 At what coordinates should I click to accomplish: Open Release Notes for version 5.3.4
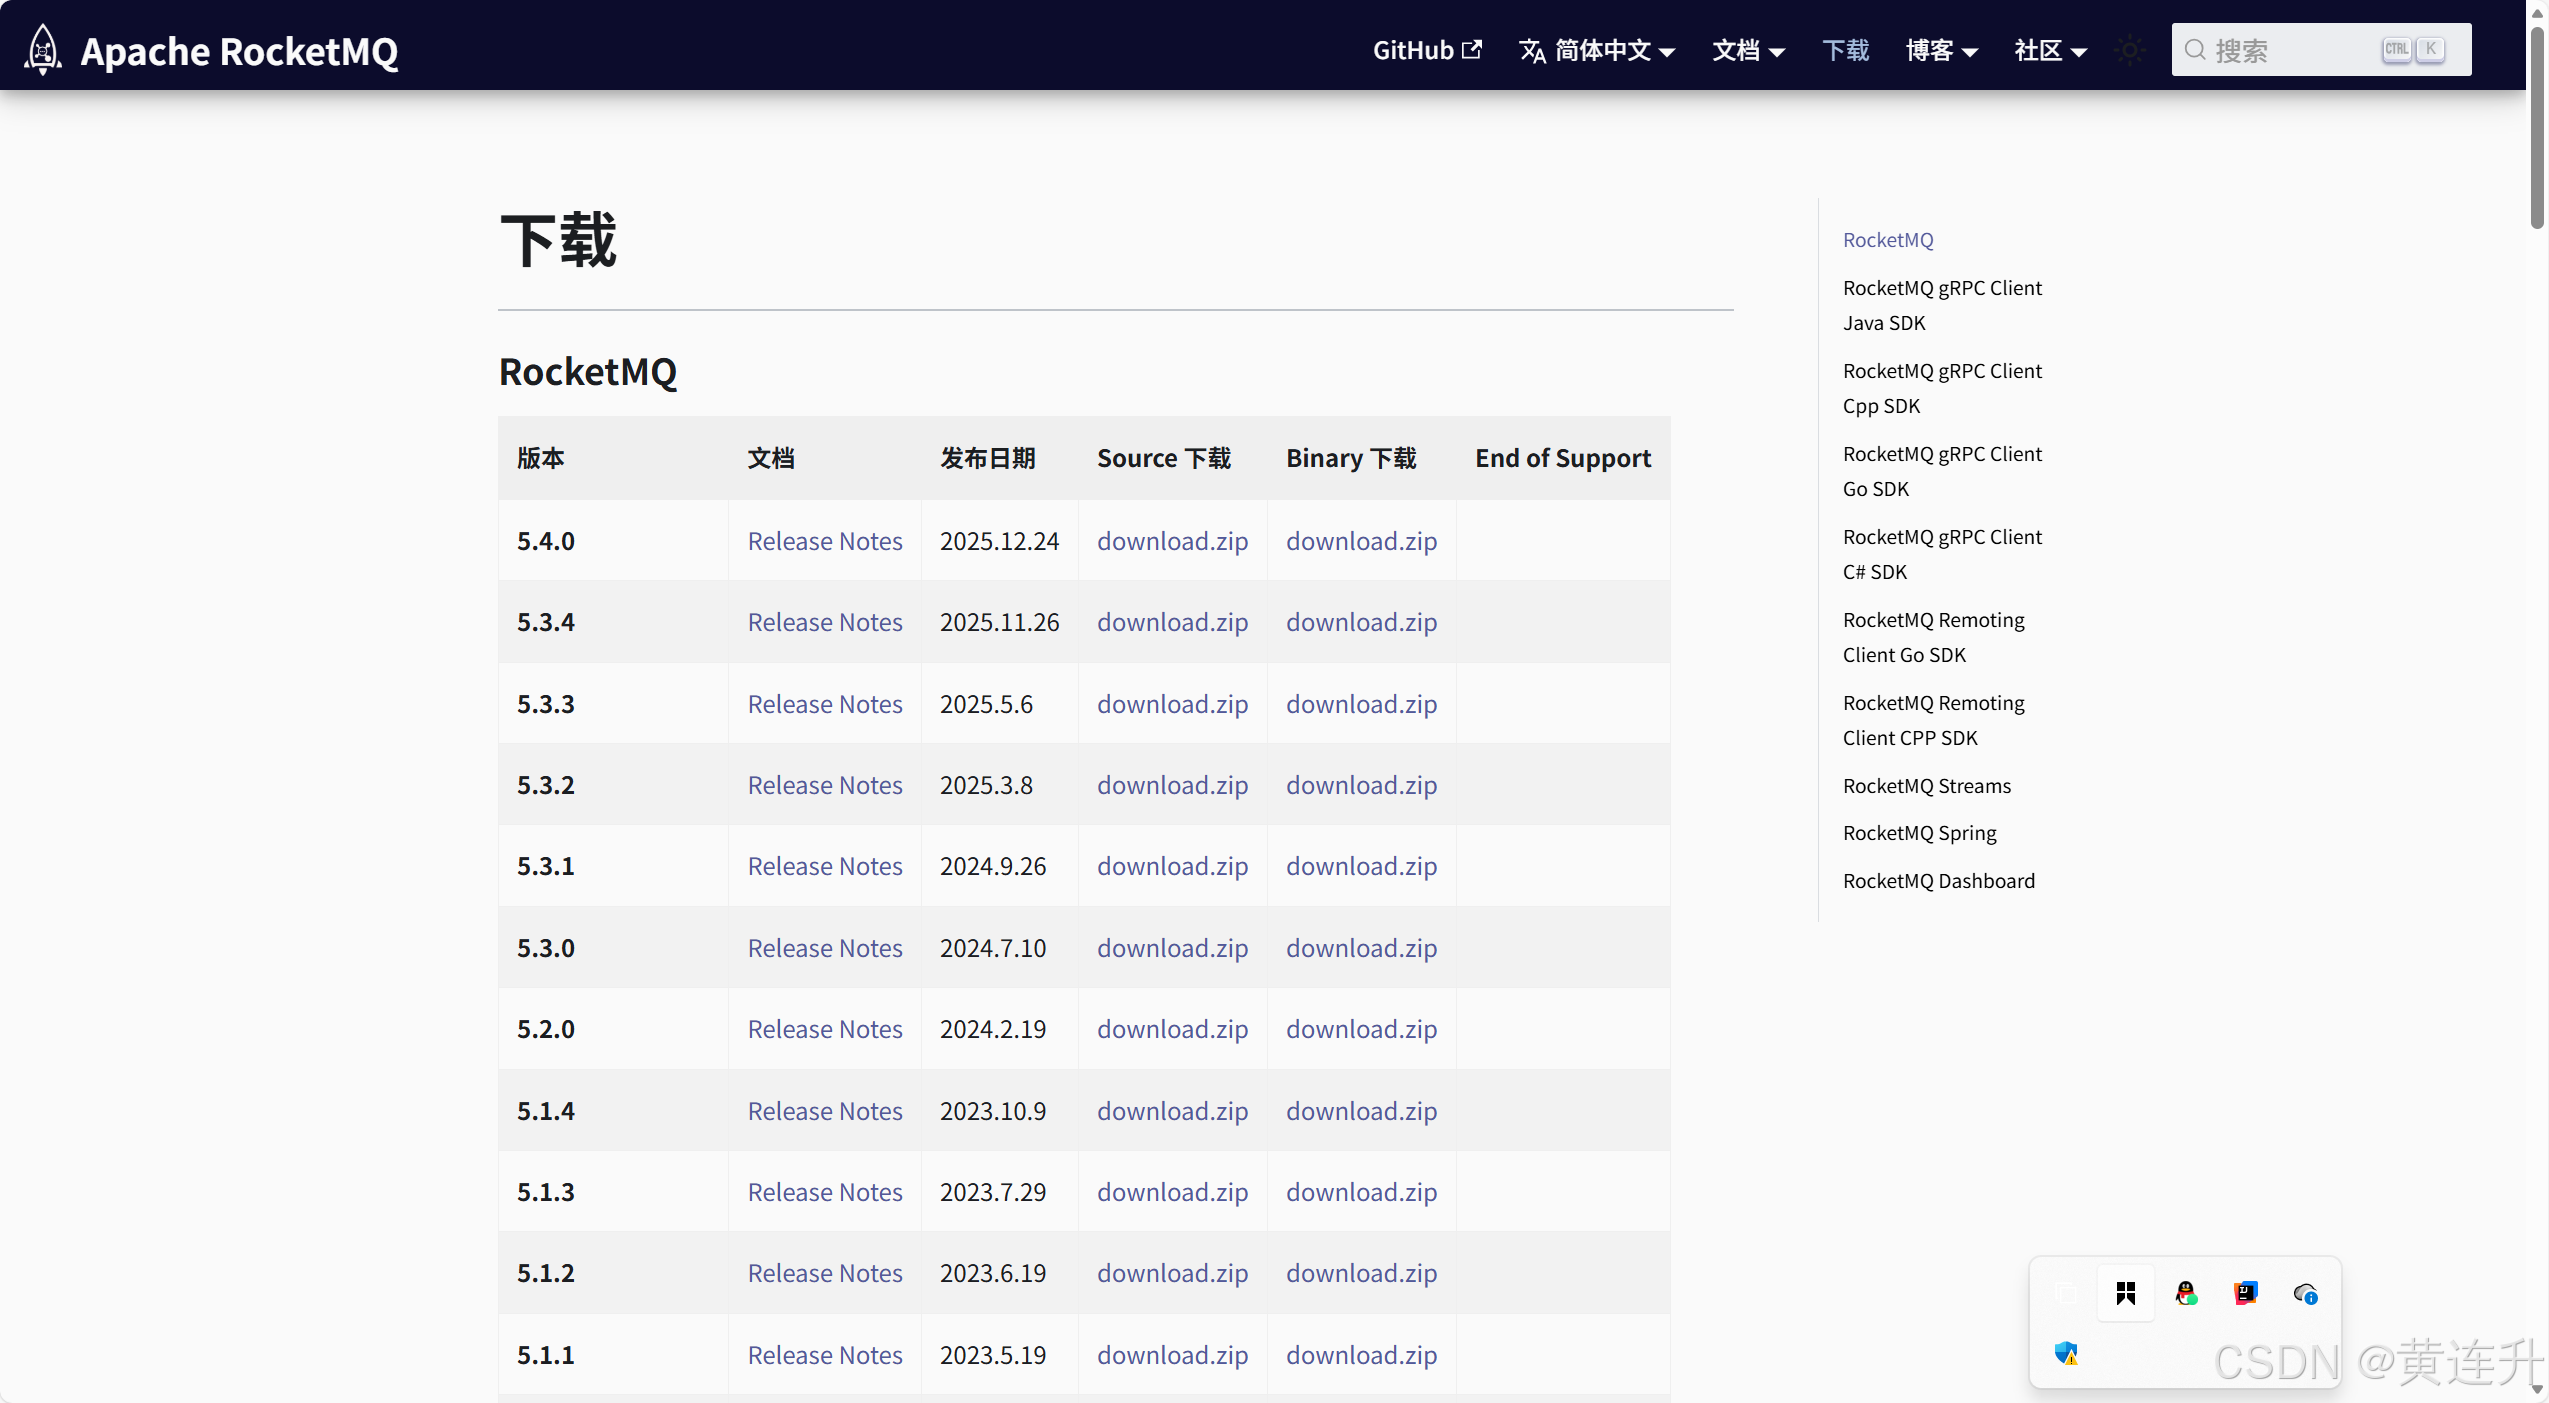(x=825, y=622)
